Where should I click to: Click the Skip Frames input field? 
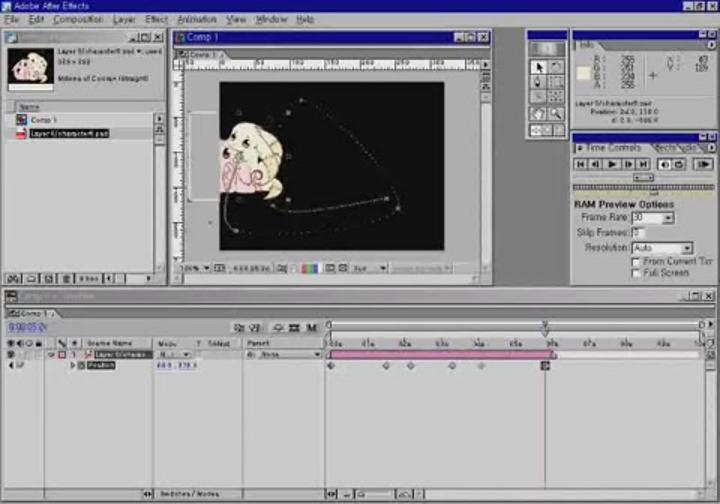[x=638, y=233]
